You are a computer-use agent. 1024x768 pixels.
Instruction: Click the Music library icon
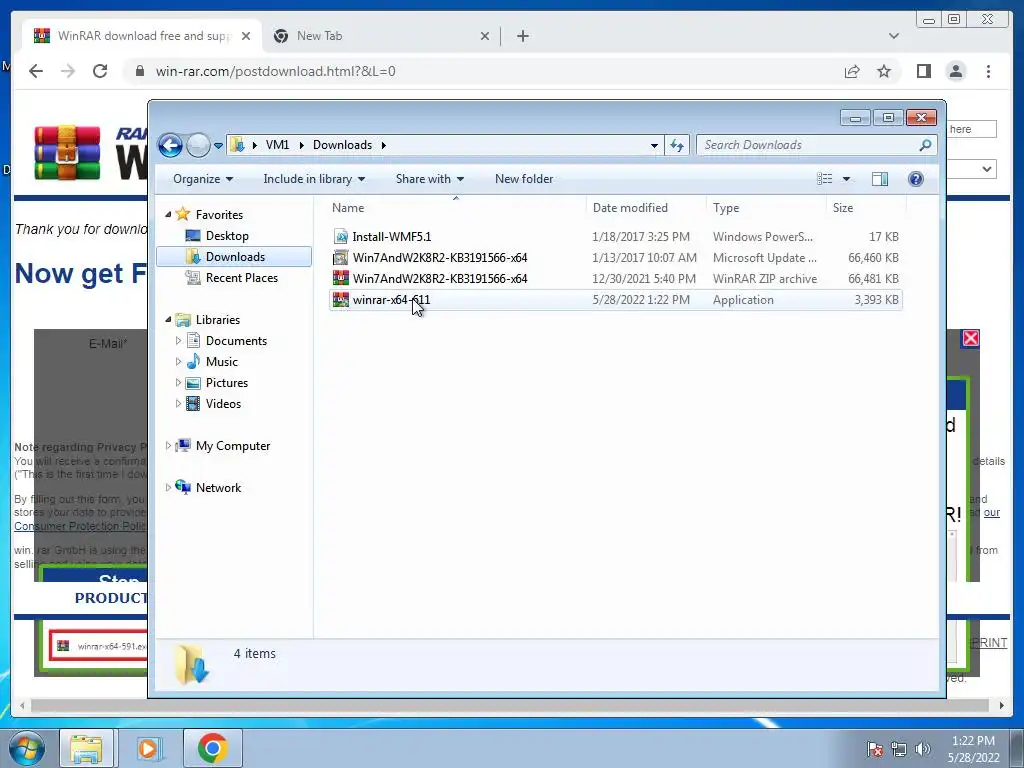coord(193,361)
